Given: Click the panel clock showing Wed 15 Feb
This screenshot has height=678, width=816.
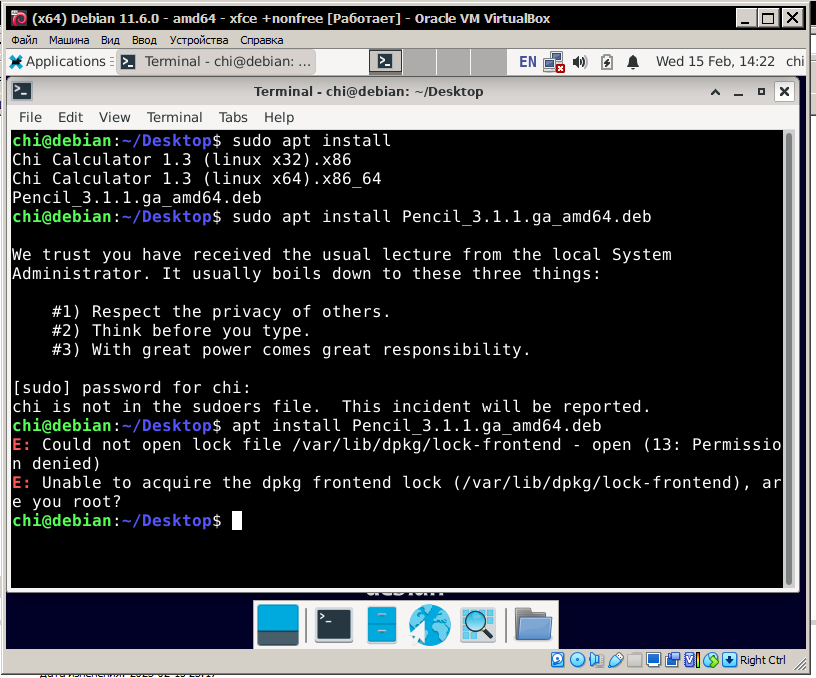Looking at the screenshot, I should [715, 61].
